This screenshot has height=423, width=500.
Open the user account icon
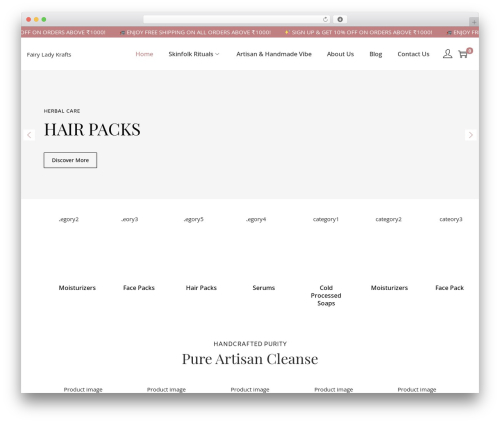[x=447, y=54]
